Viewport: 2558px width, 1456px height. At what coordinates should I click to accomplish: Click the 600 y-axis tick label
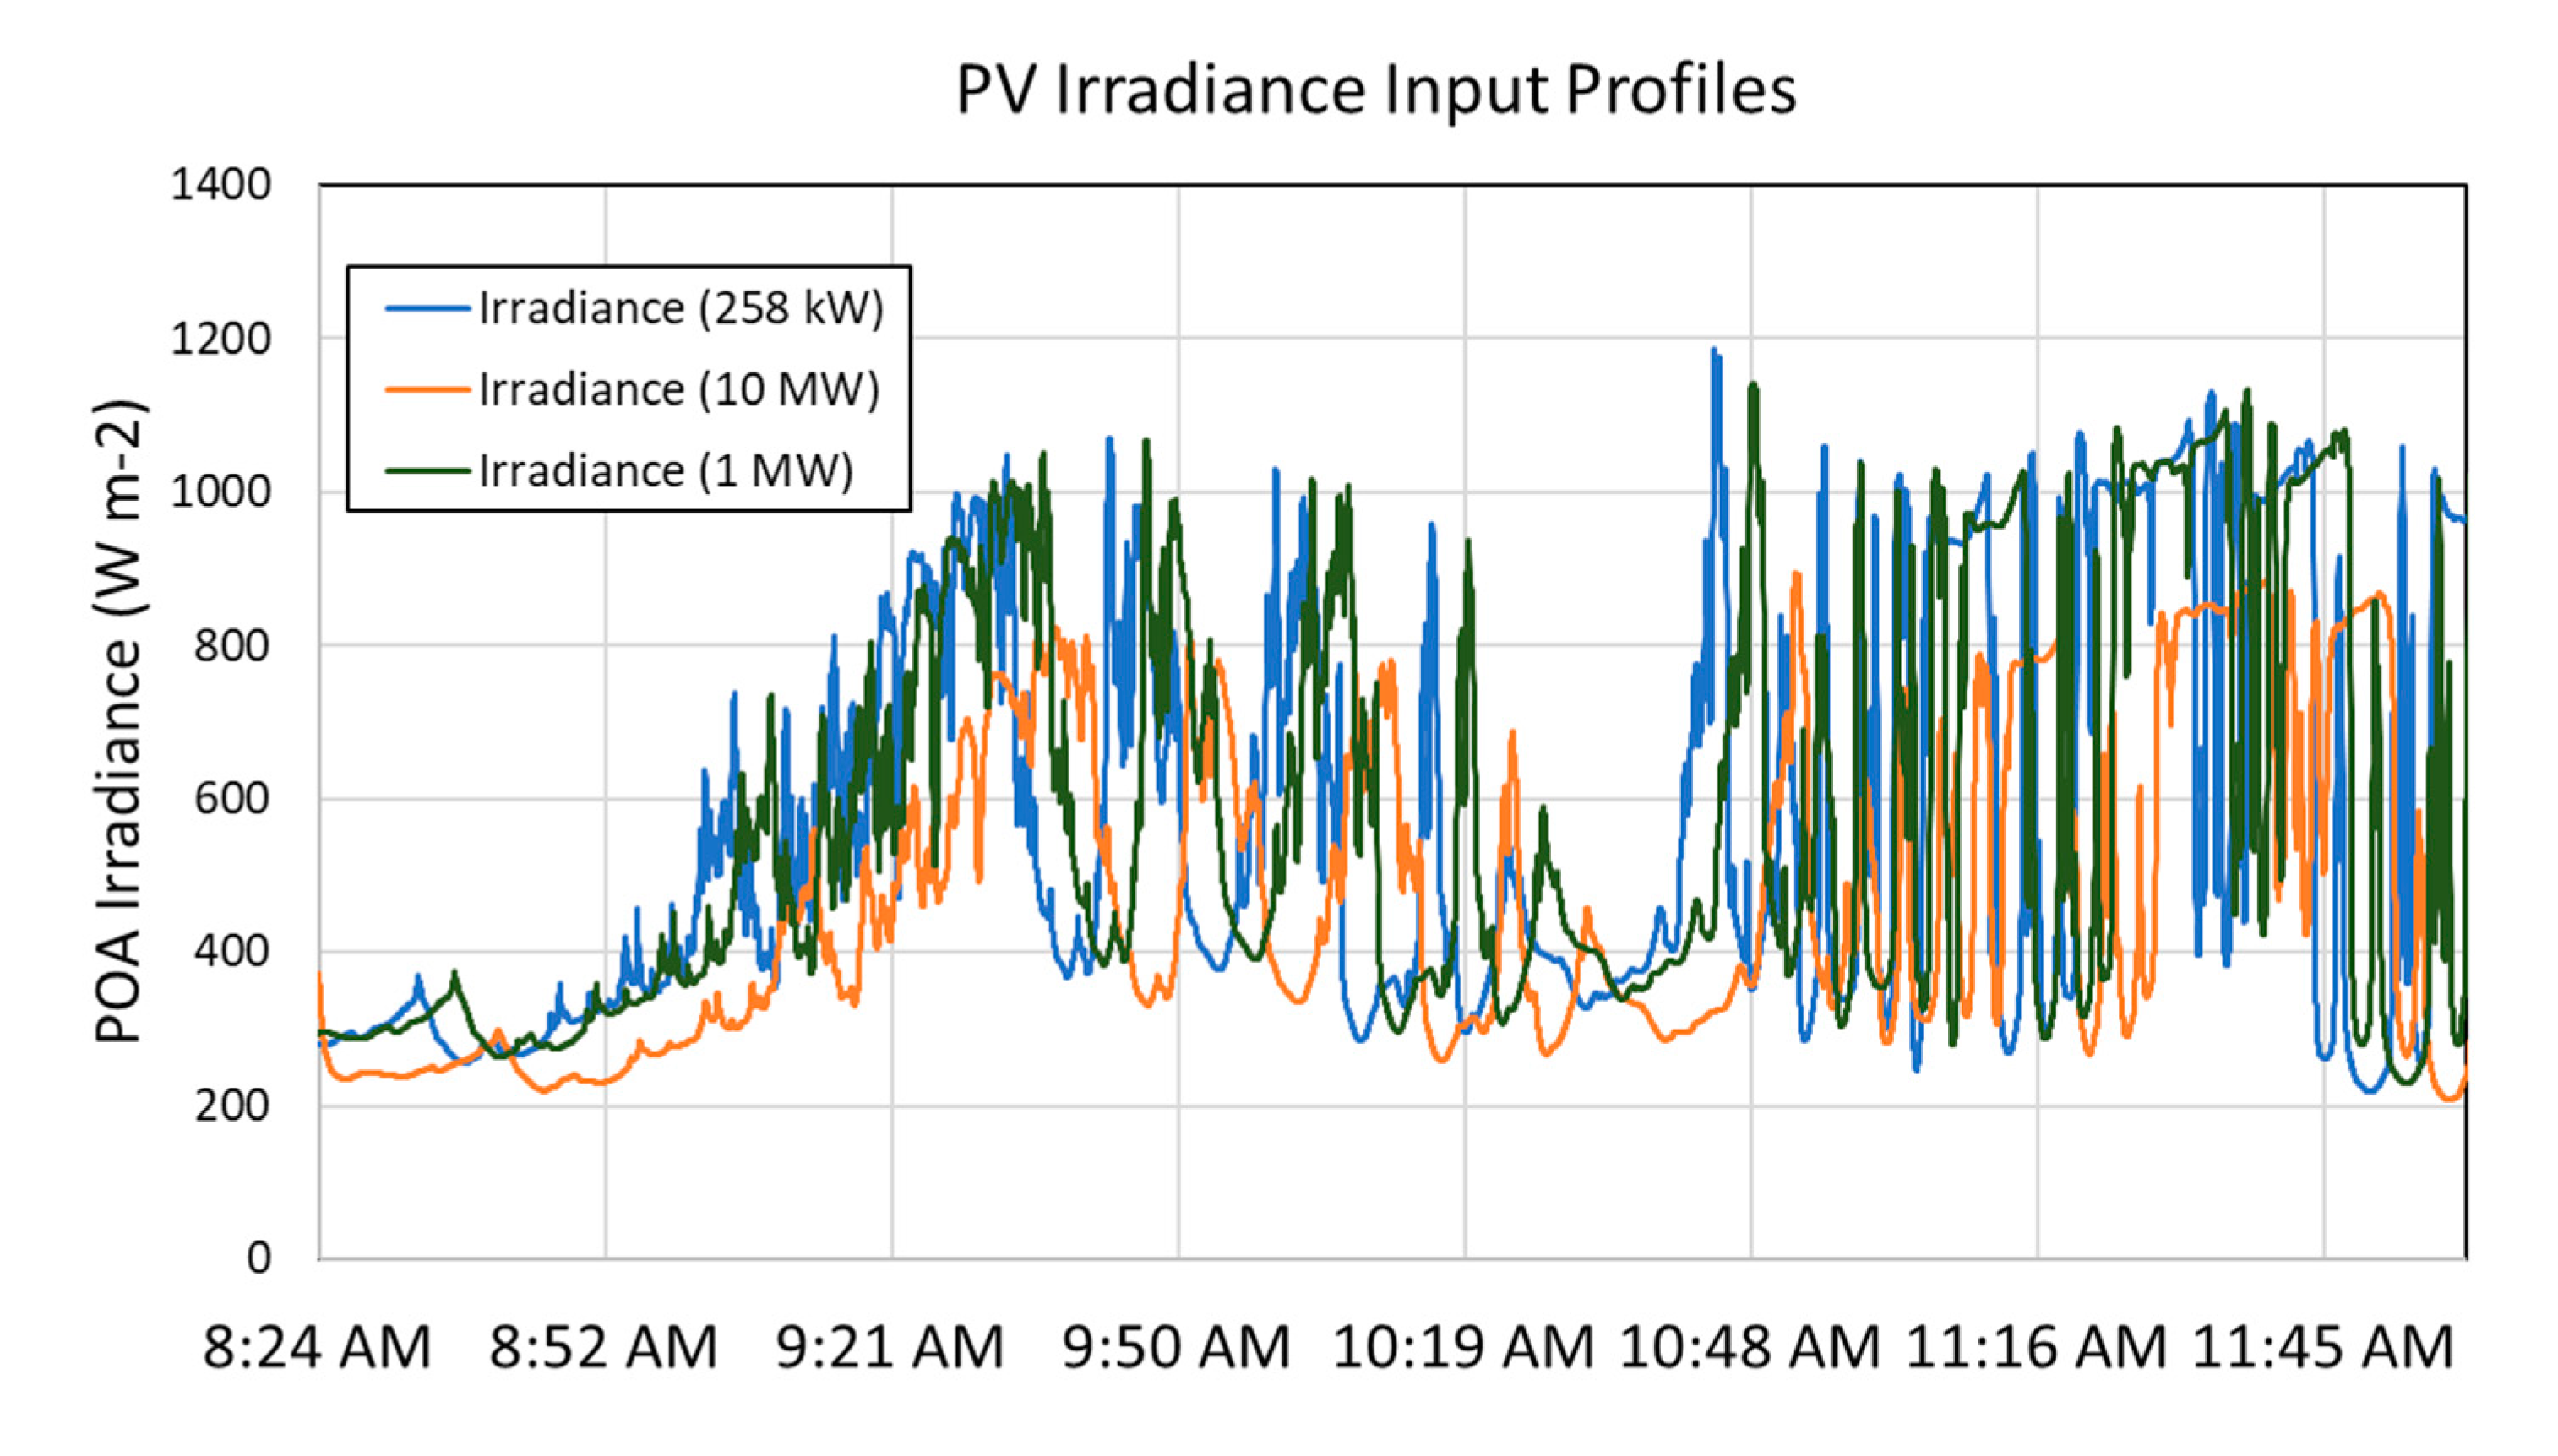point(232,799)
